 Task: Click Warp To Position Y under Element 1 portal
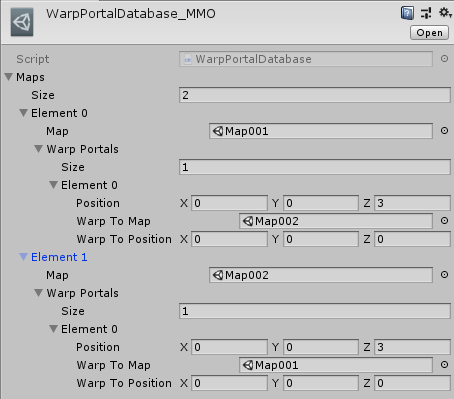point(321,383)
